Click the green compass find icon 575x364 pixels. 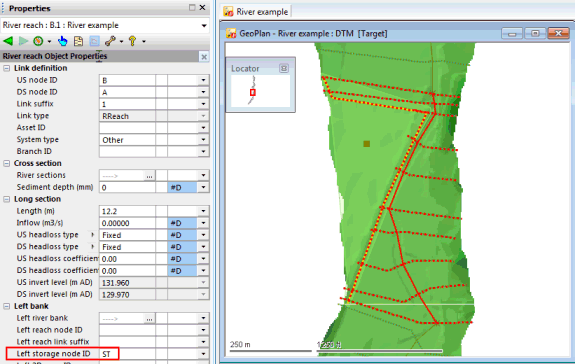point(38,41)
